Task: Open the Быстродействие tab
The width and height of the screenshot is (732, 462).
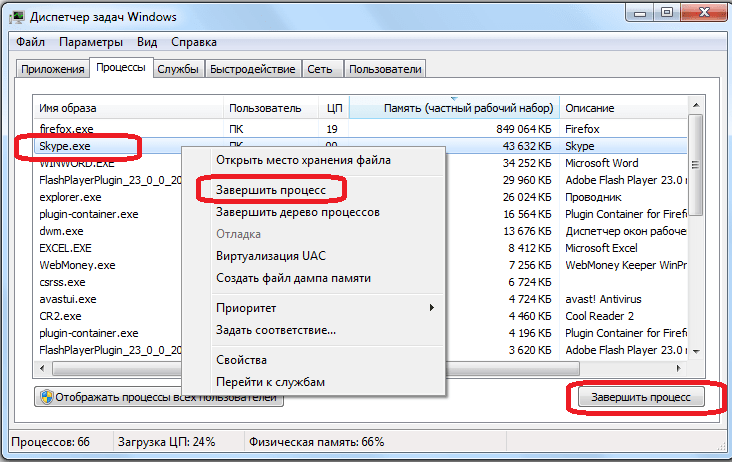Action: click(x=253, y=69)
